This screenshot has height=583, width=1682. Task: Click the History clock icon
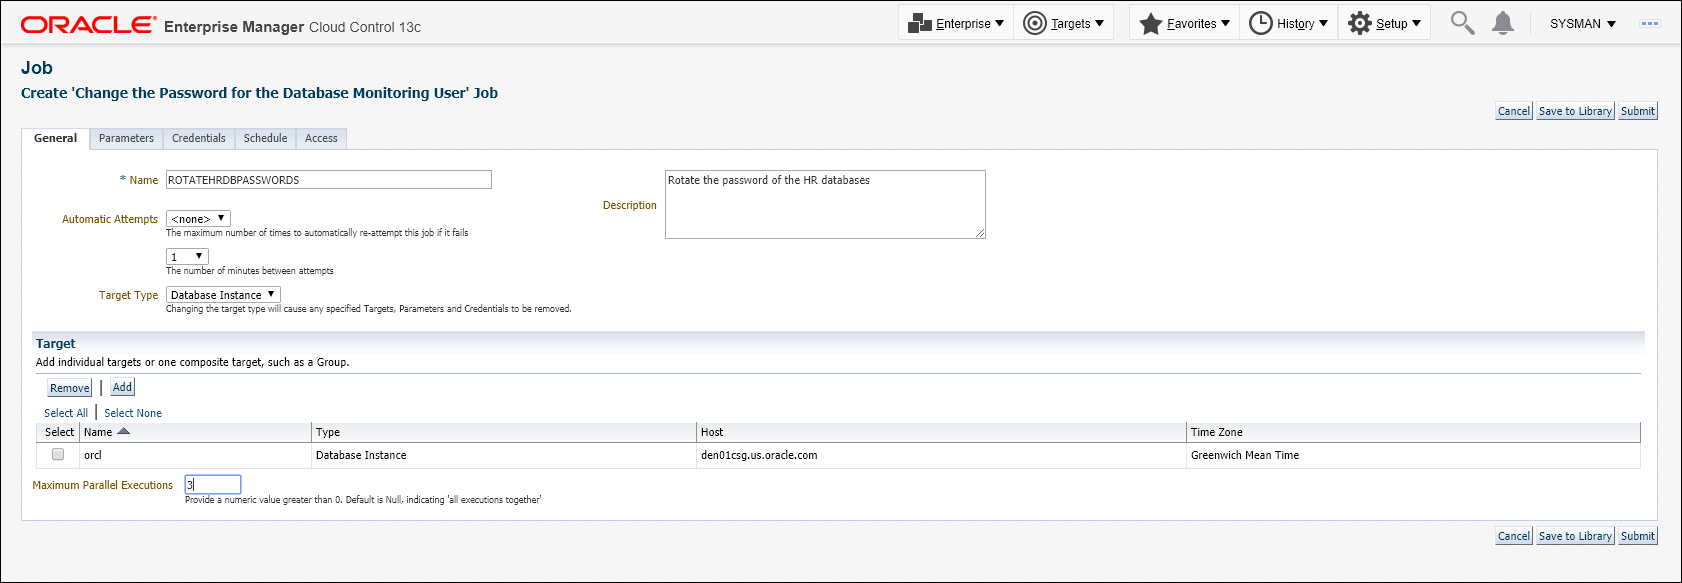[x=1261, y=23]
